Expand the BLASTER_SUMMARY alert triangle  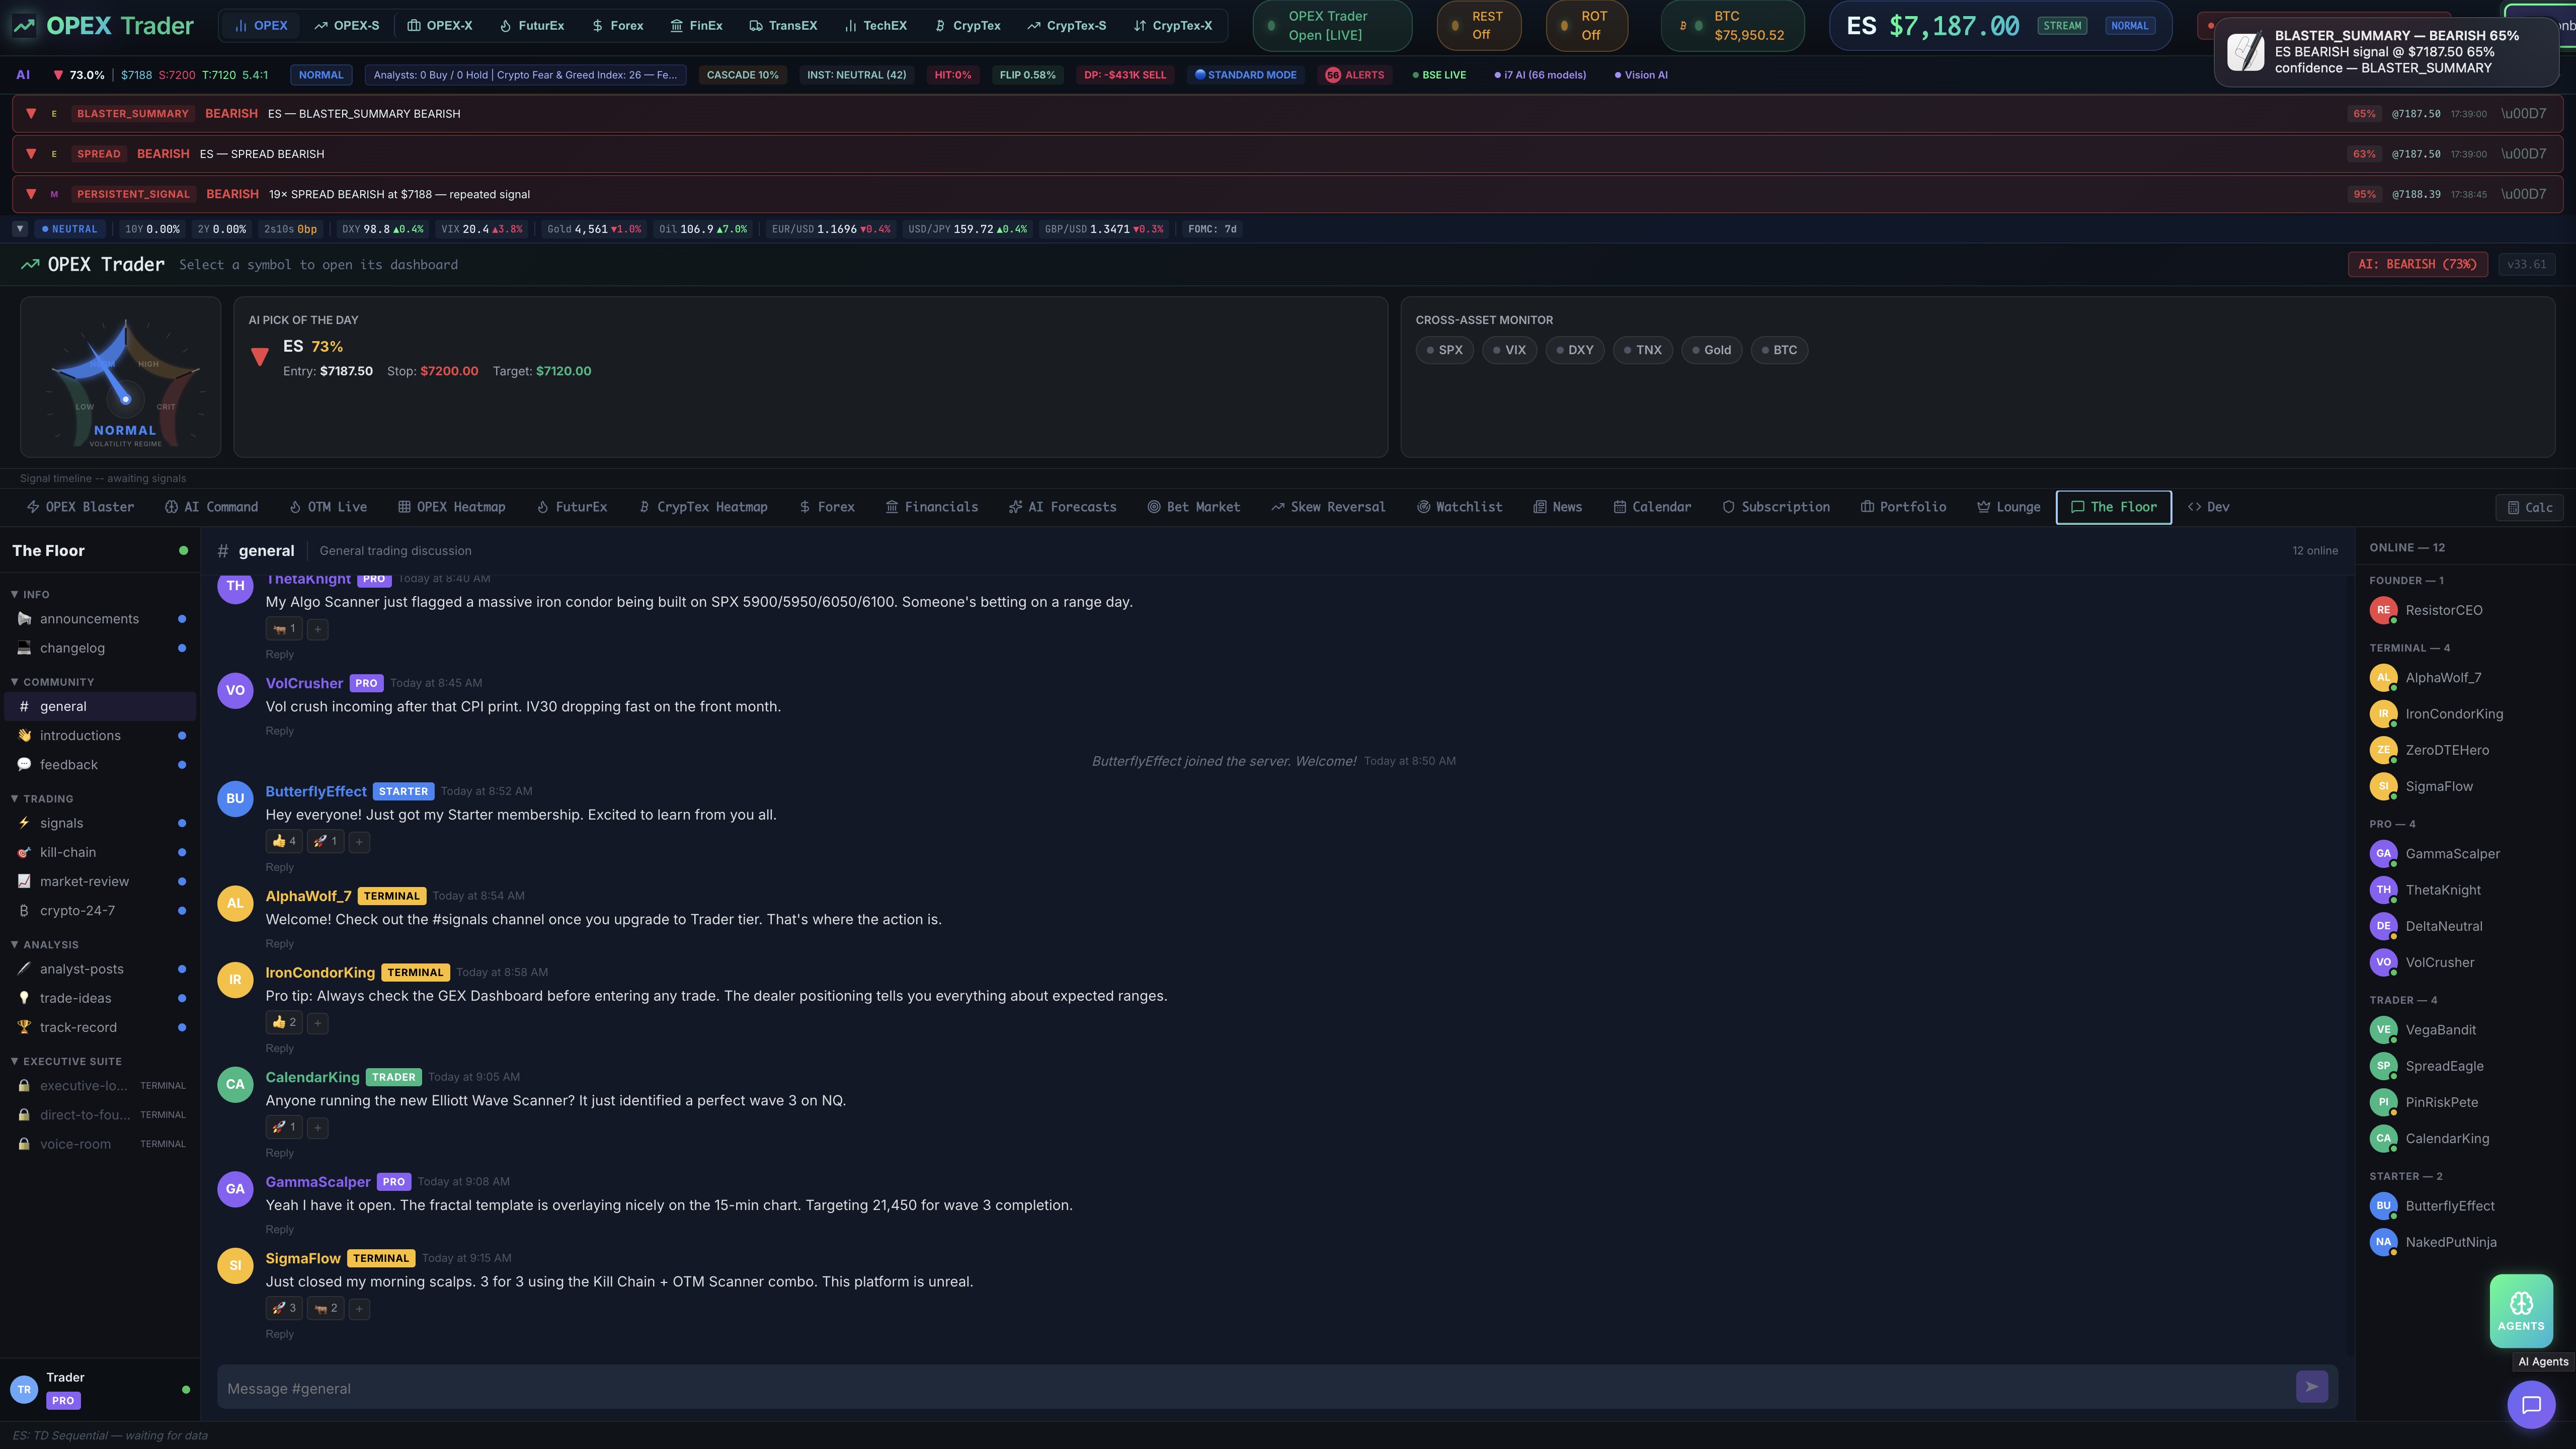tap(31, 114)
